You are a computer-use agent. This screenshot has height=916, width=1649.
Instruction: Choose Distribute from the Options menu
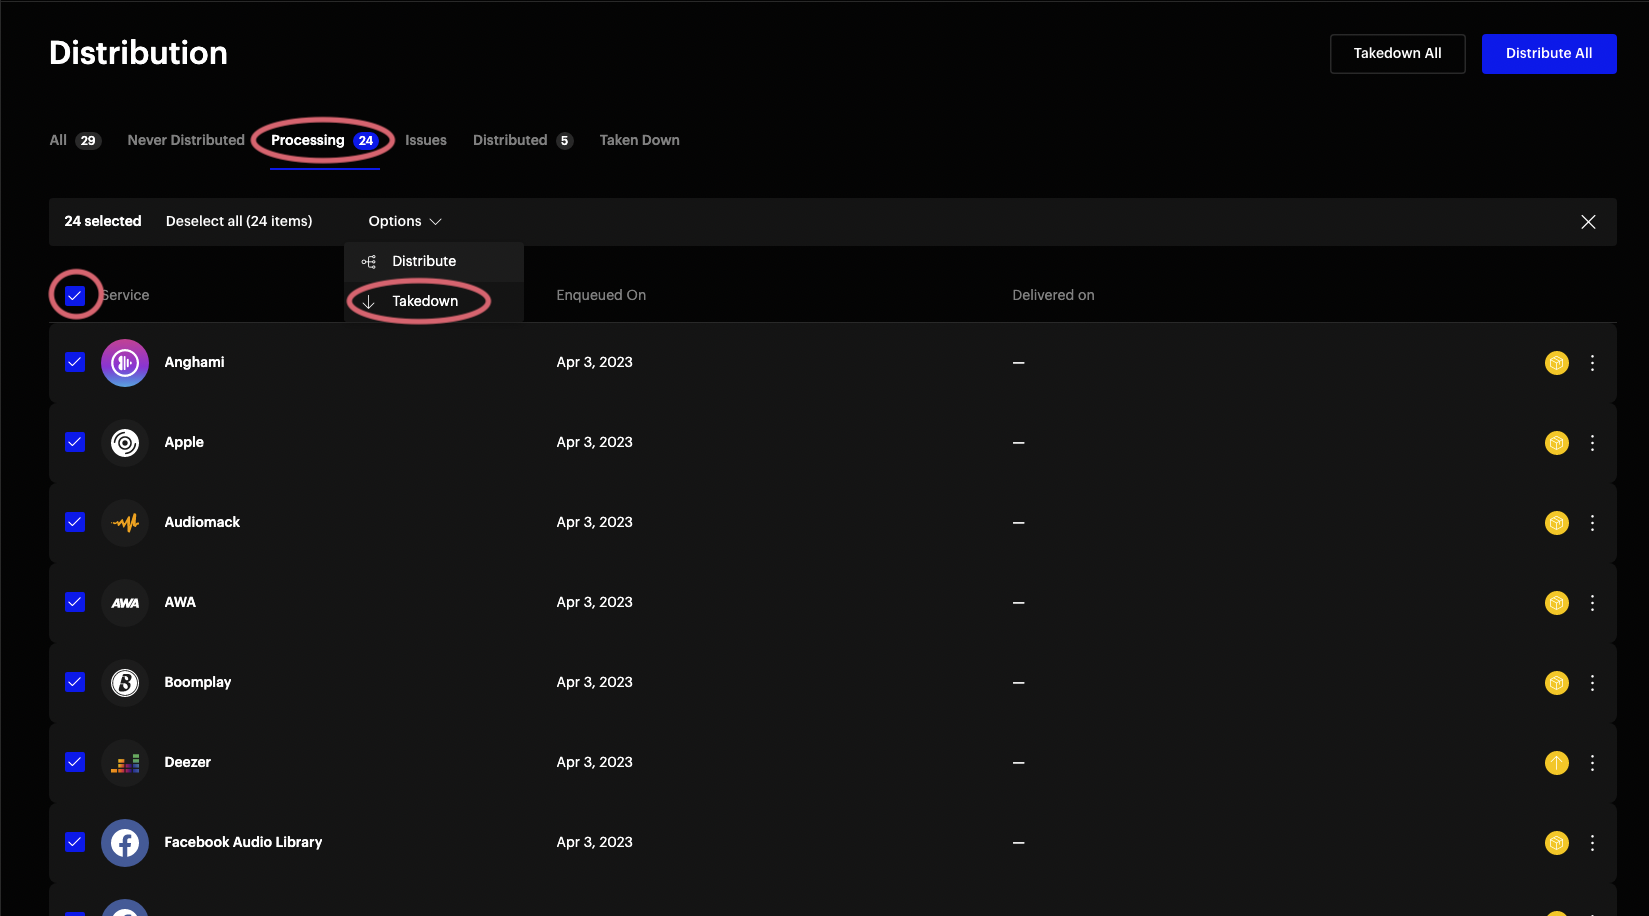pos(434,261)
